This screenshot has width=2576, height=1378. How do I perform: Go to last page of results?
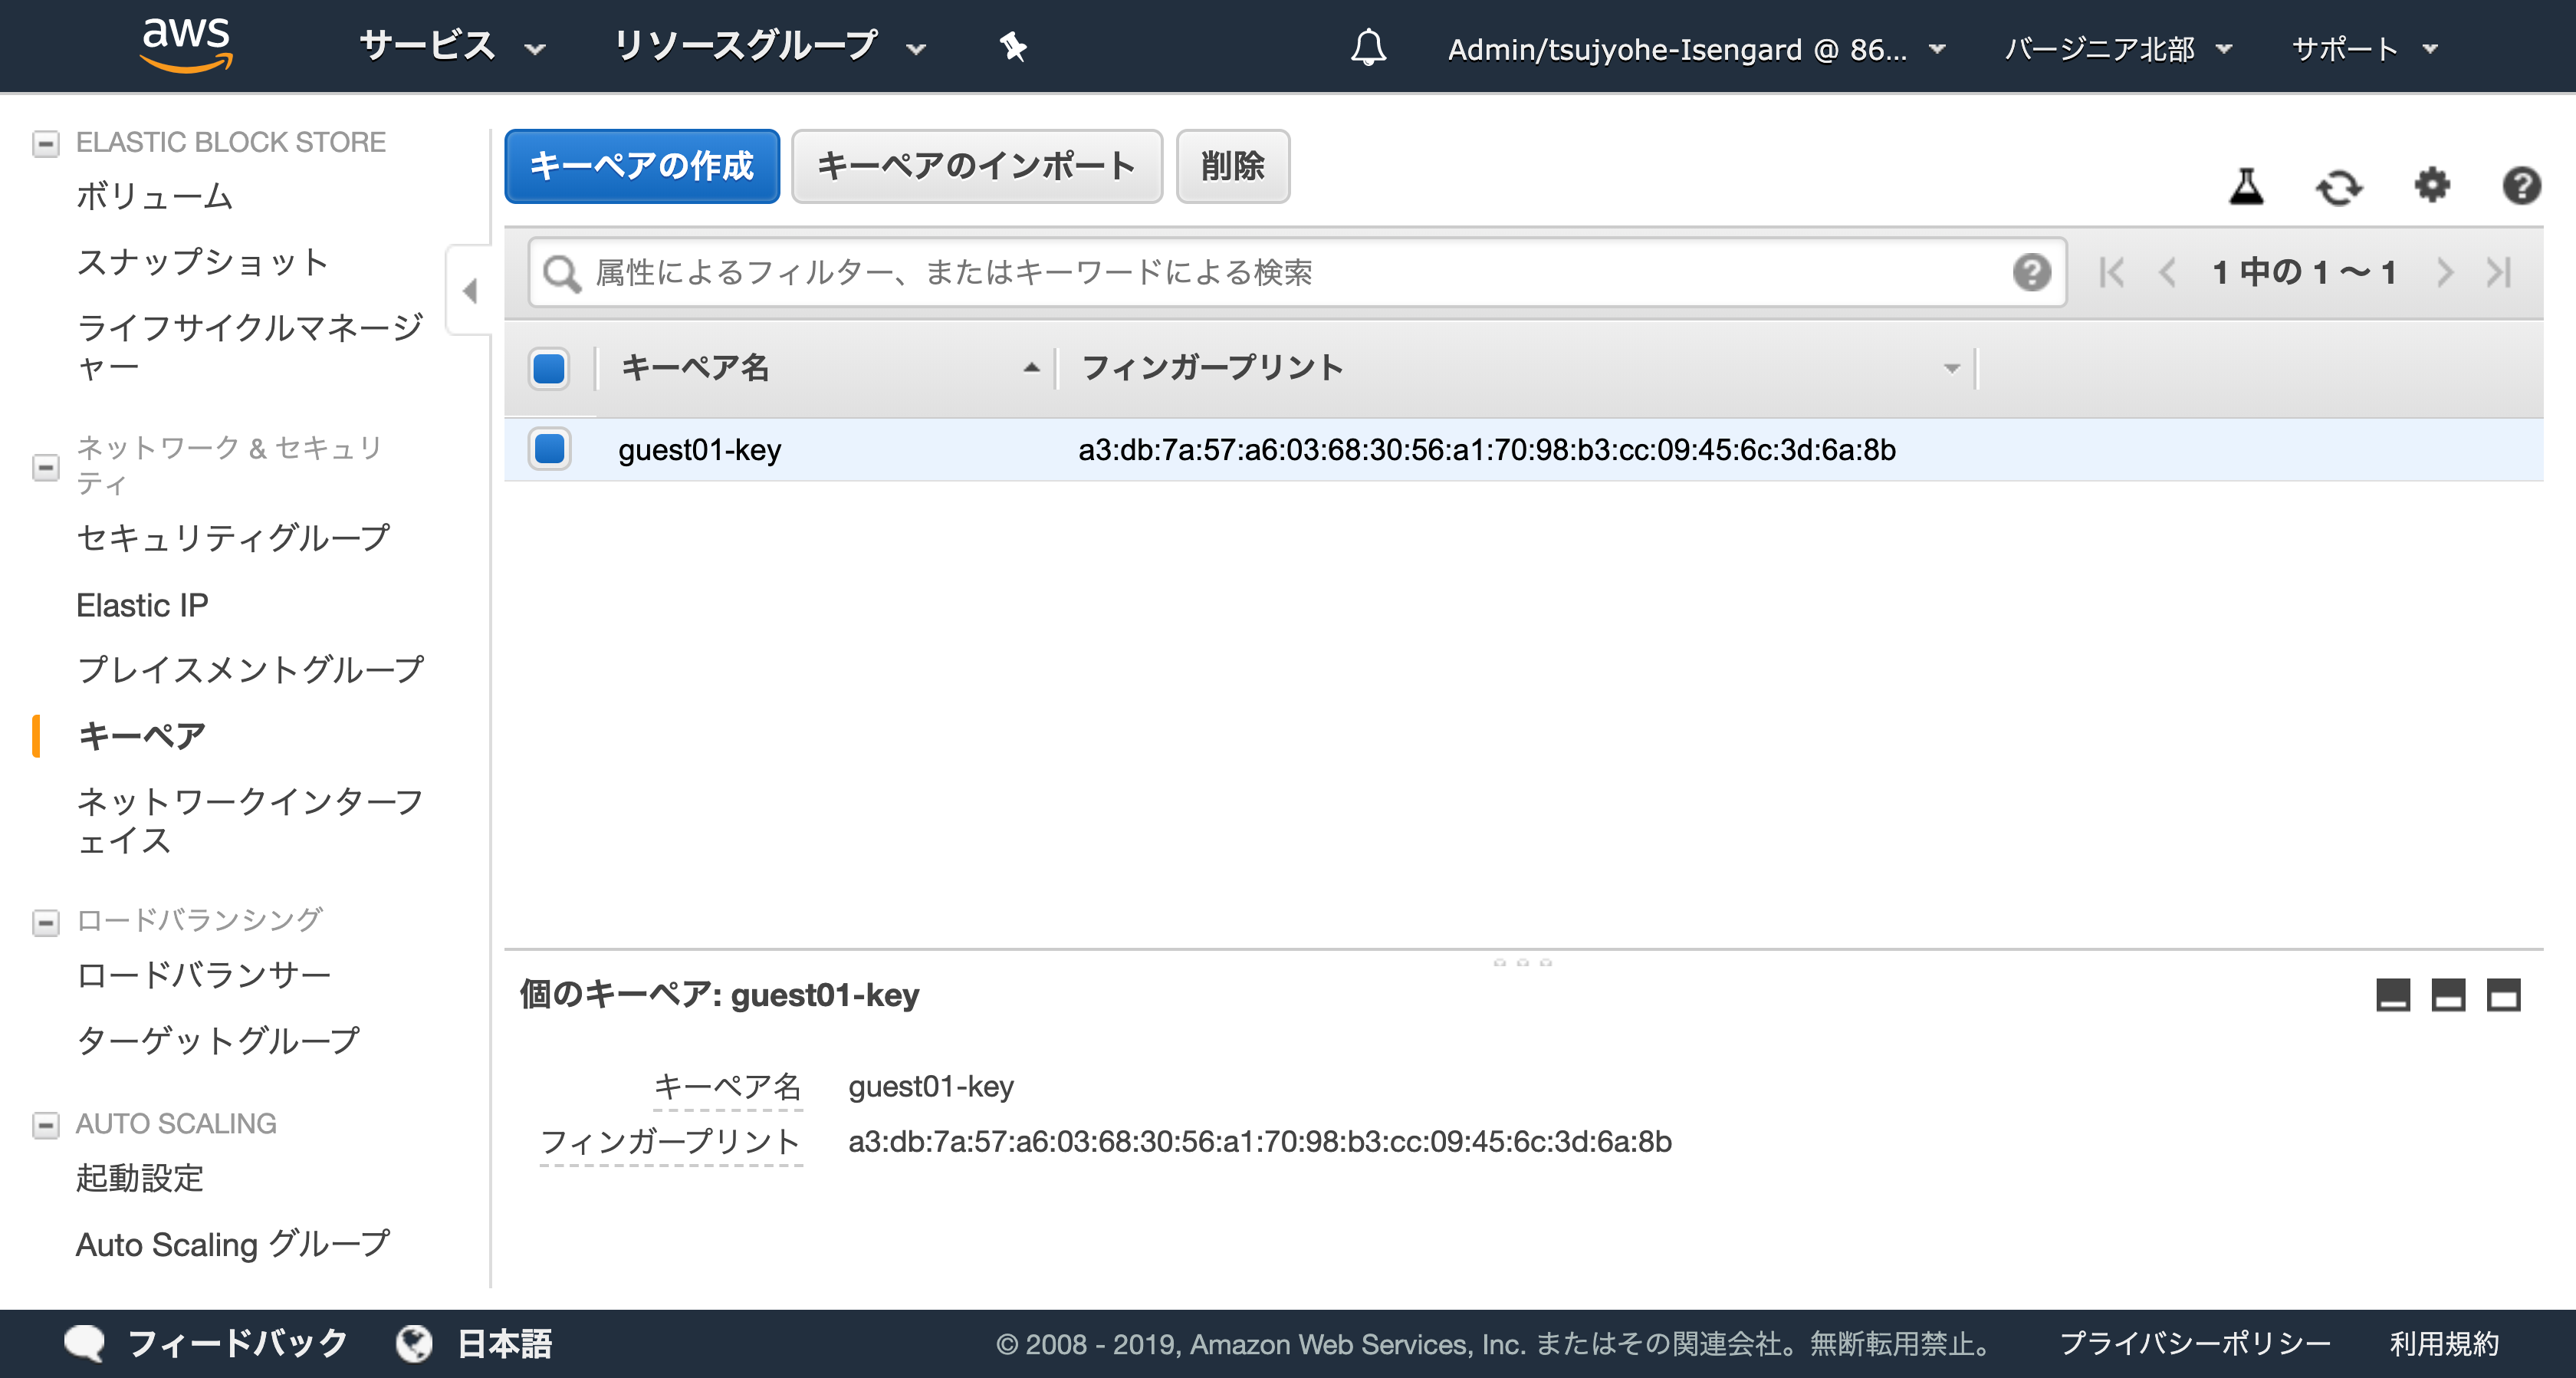[x=2499, y=272]
